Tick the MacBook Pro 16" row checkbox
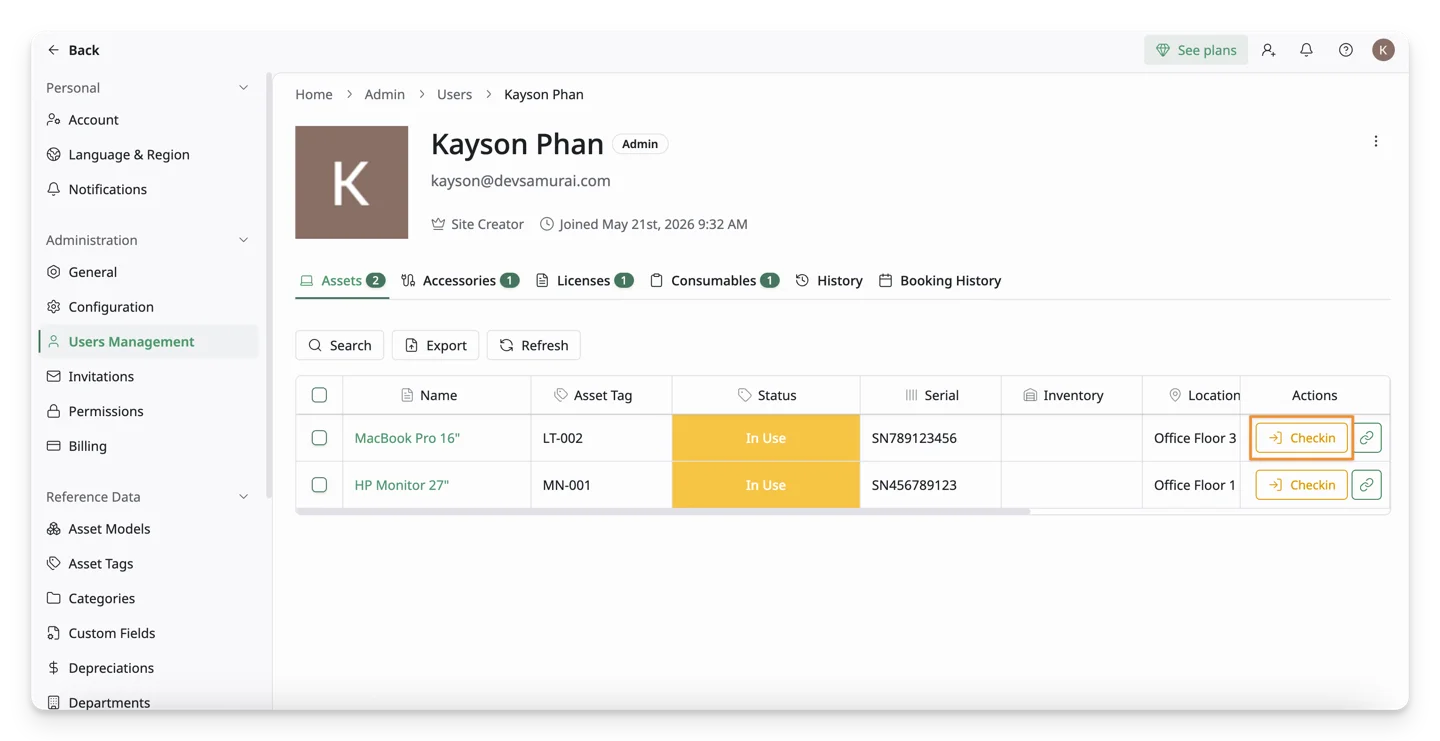The image size is (1440, 741). pos(319,438)
